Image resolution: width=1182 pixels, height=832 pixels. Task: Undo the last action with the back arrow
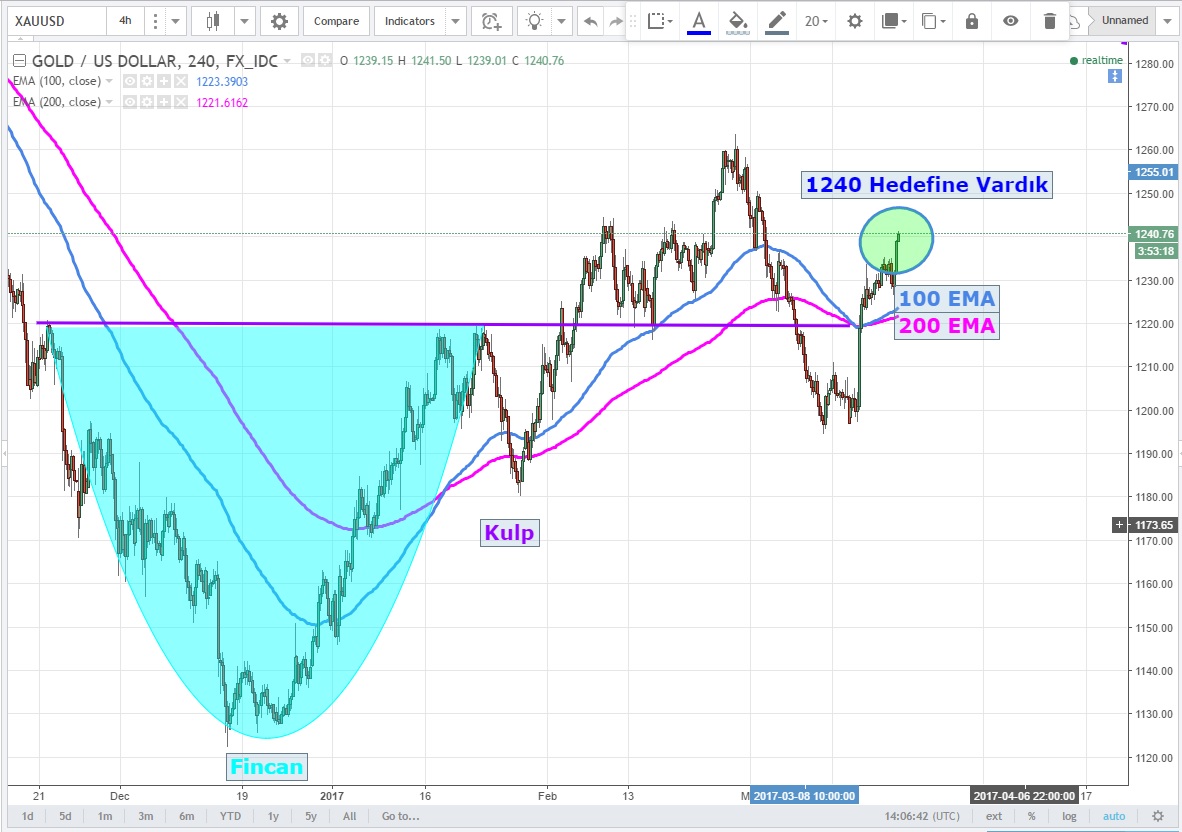pos(591,21)
